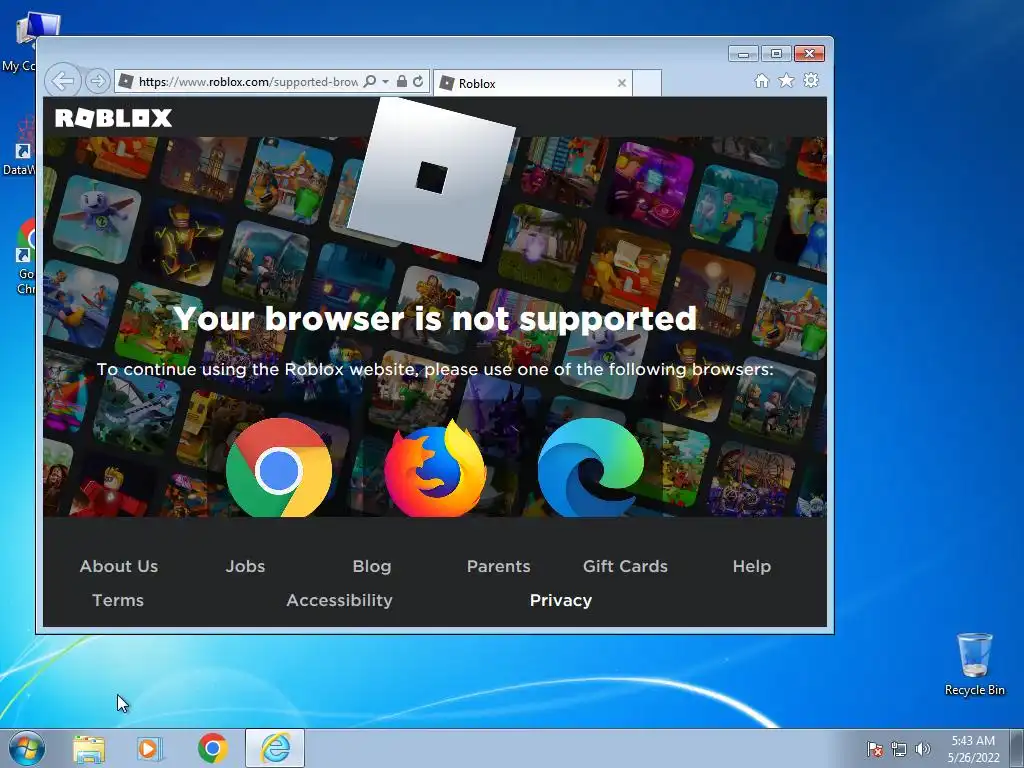Screen dimensions: 1024x768
Task: Open the Parents footer link
Action: point(498,566)
